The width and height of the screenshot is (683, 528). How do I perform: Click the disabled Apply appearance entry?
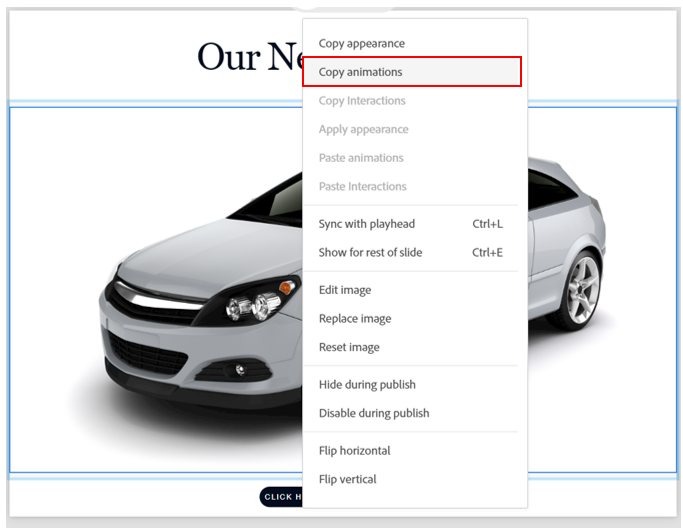click(363, 130)
